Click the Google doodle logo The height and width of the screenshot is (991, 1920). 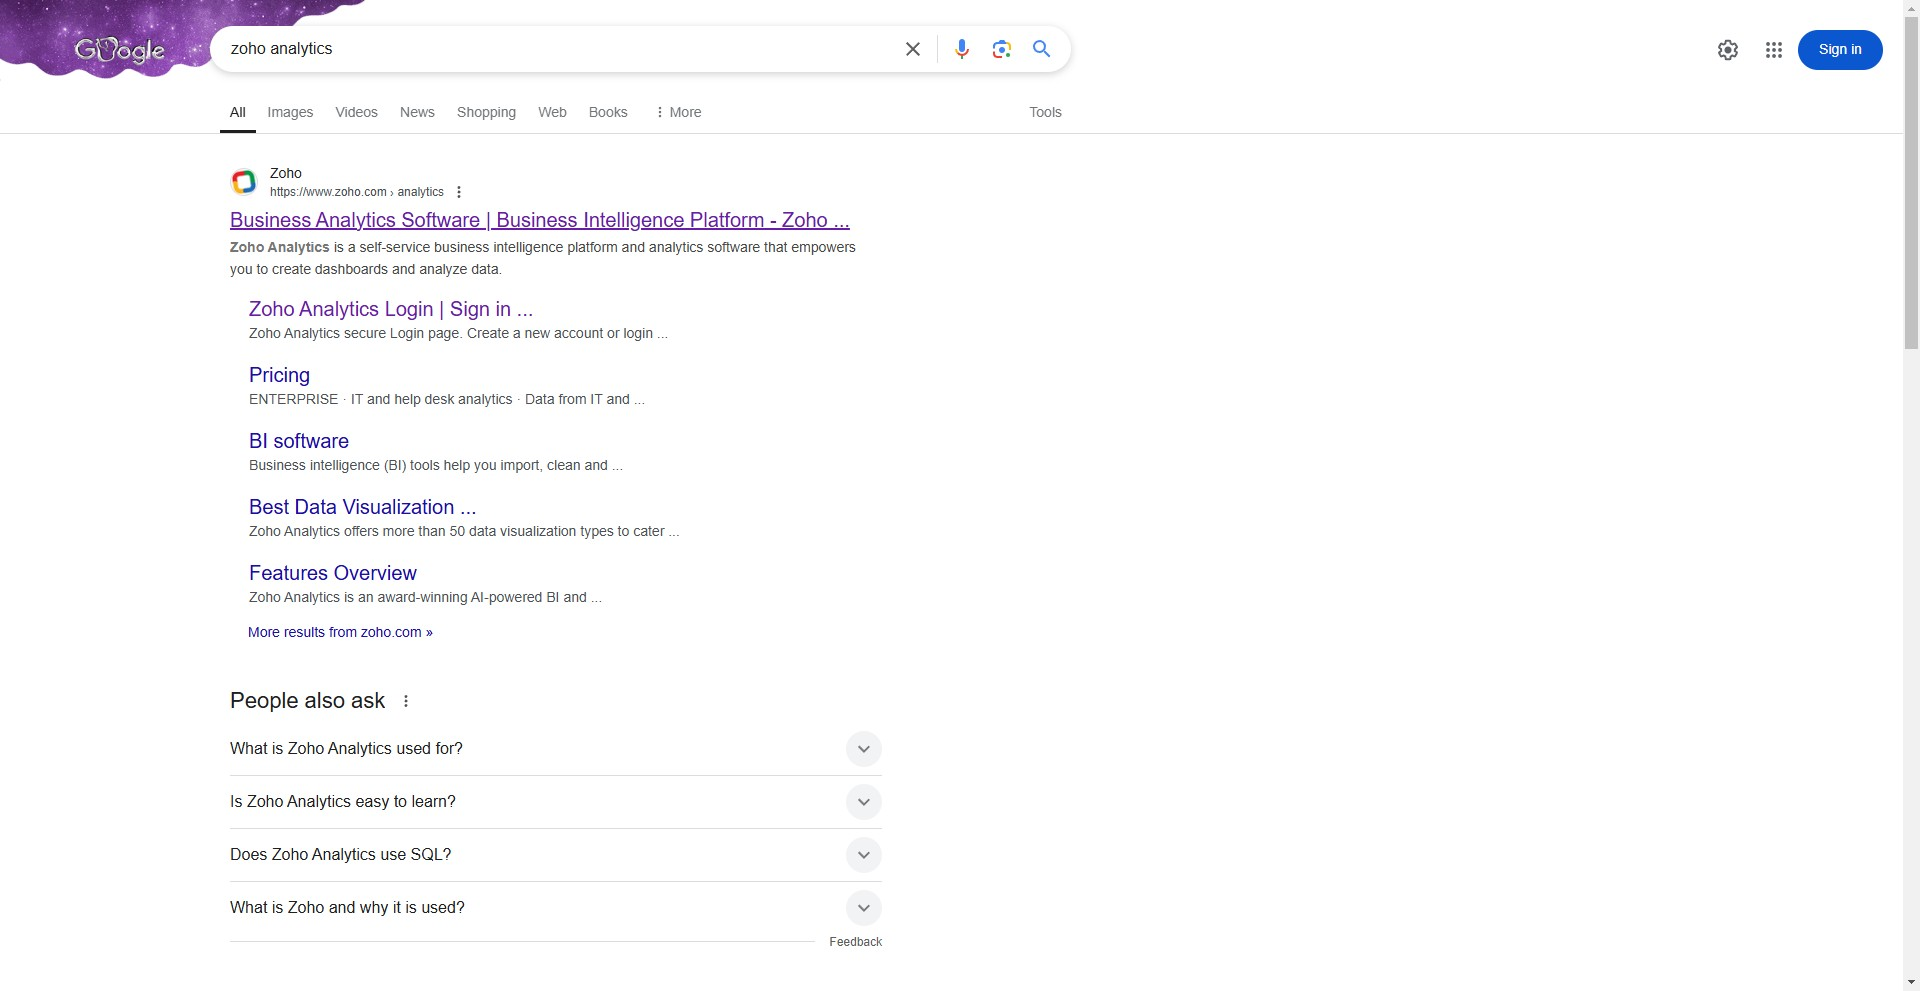pyautogui.click(x=120, y=49)
